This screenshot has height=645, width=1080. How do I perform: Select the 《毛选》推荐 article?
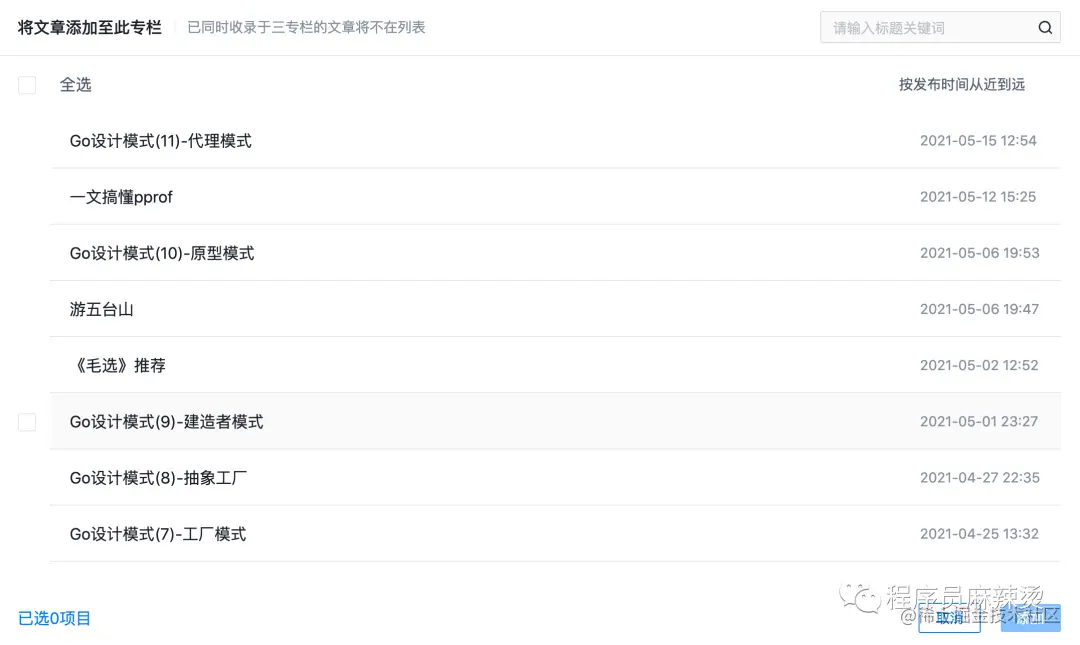[x=119, y=365]
